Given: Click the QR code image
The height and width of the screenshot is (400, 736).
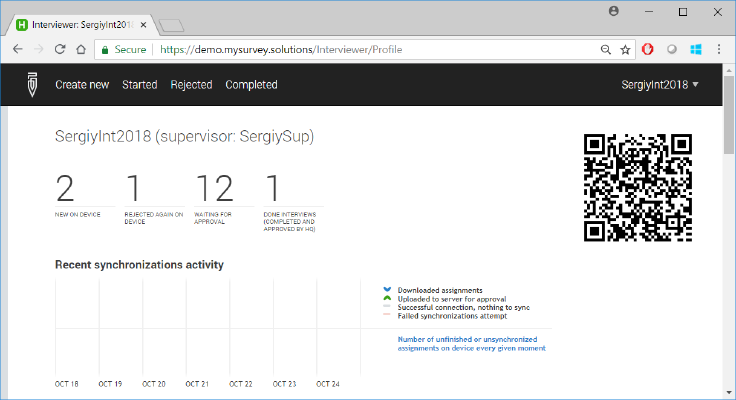Looking at the screenshot, I should coord(637,187).
